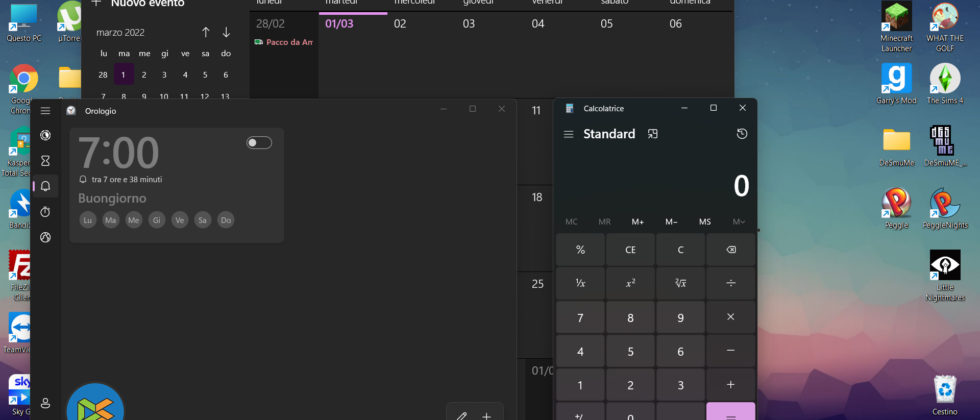This screenshot has width=980, height=420.
Task: Open the Timer hourglass tab in Orologio
Action: (45, 160)
